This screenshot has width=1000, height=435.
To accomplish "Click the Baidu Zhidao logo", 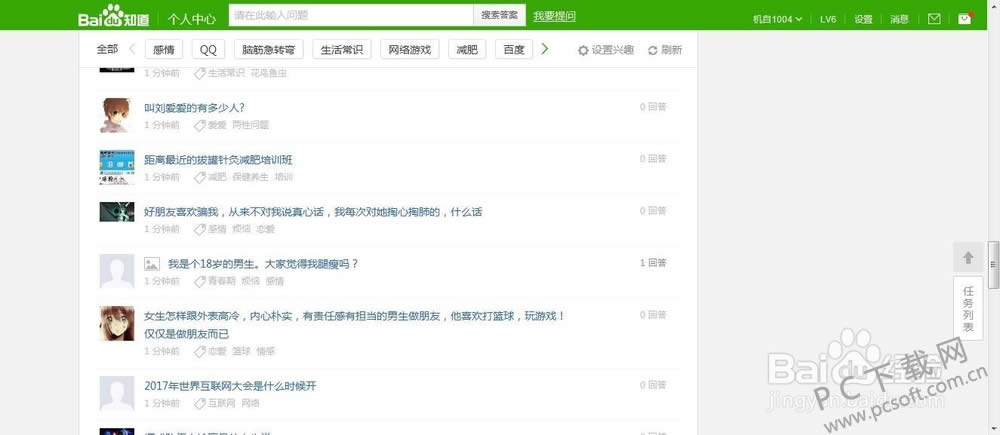I will click(x=117, y=17).
